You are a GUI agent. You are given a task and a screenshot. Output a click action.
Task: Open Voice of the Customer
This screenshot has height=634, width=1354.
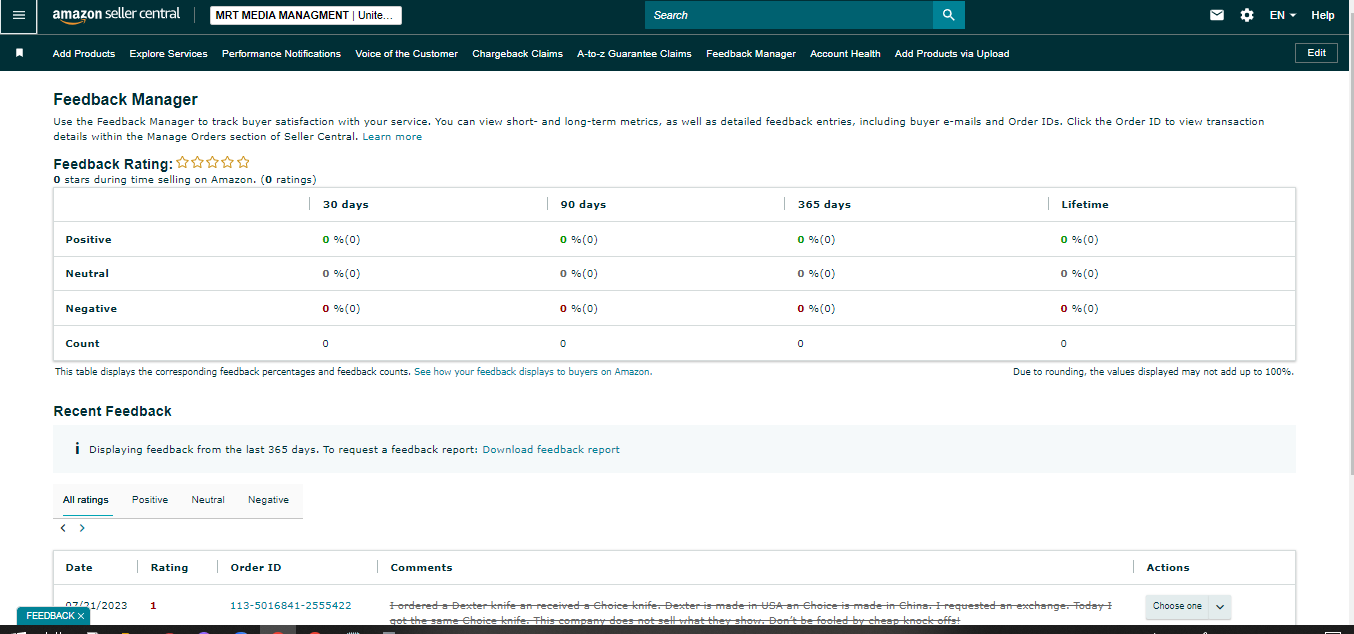tap(406, 54)
